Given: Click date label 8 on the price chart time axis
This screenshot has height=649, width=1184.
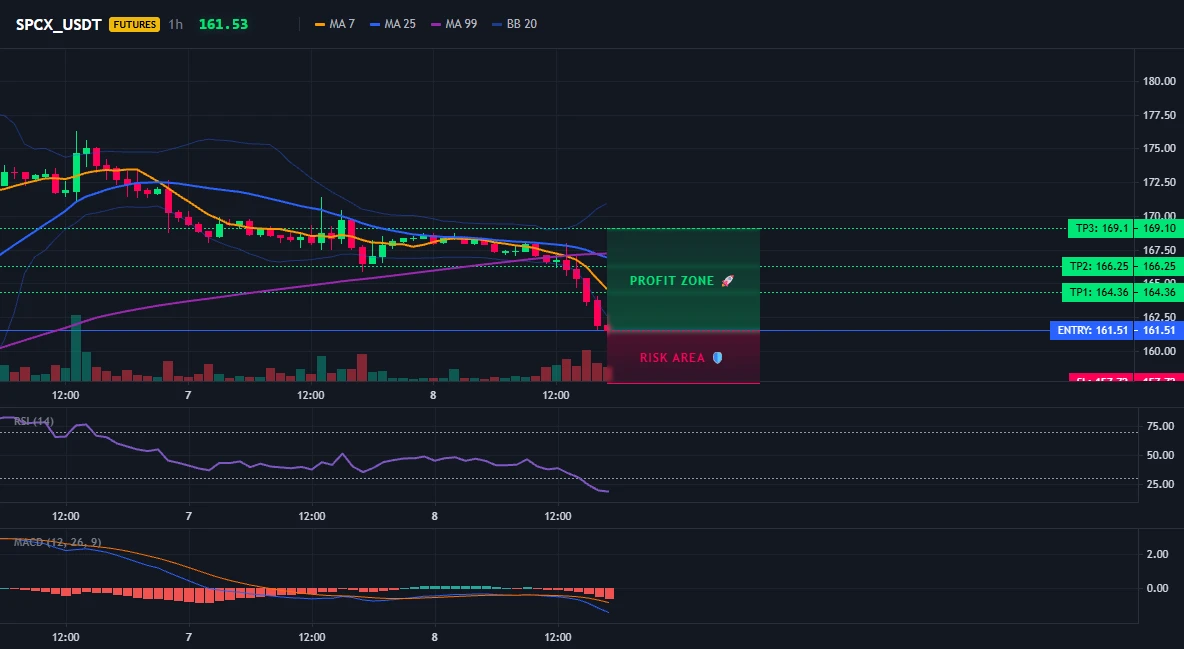Looking at the screenshot, I should (x=433, y=395).
